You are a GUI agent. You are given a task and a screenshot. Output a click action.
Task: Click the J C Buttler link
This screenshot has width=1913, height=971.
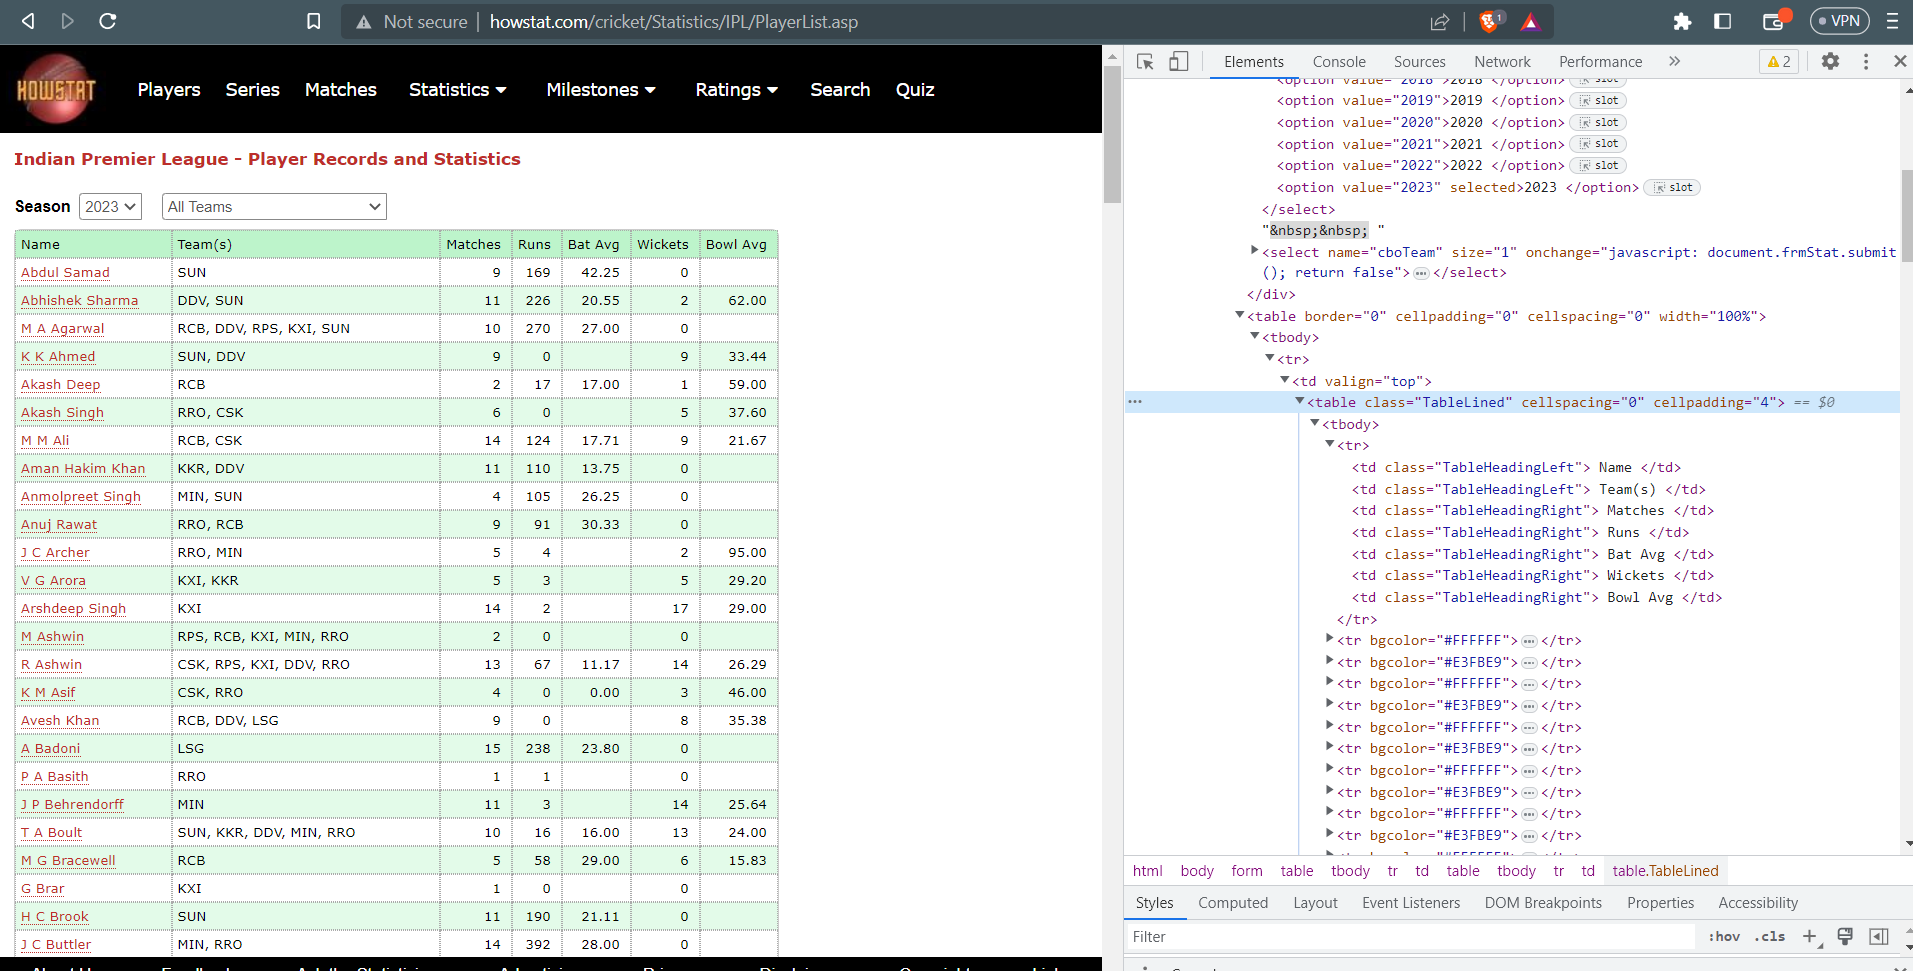[55, 944]
